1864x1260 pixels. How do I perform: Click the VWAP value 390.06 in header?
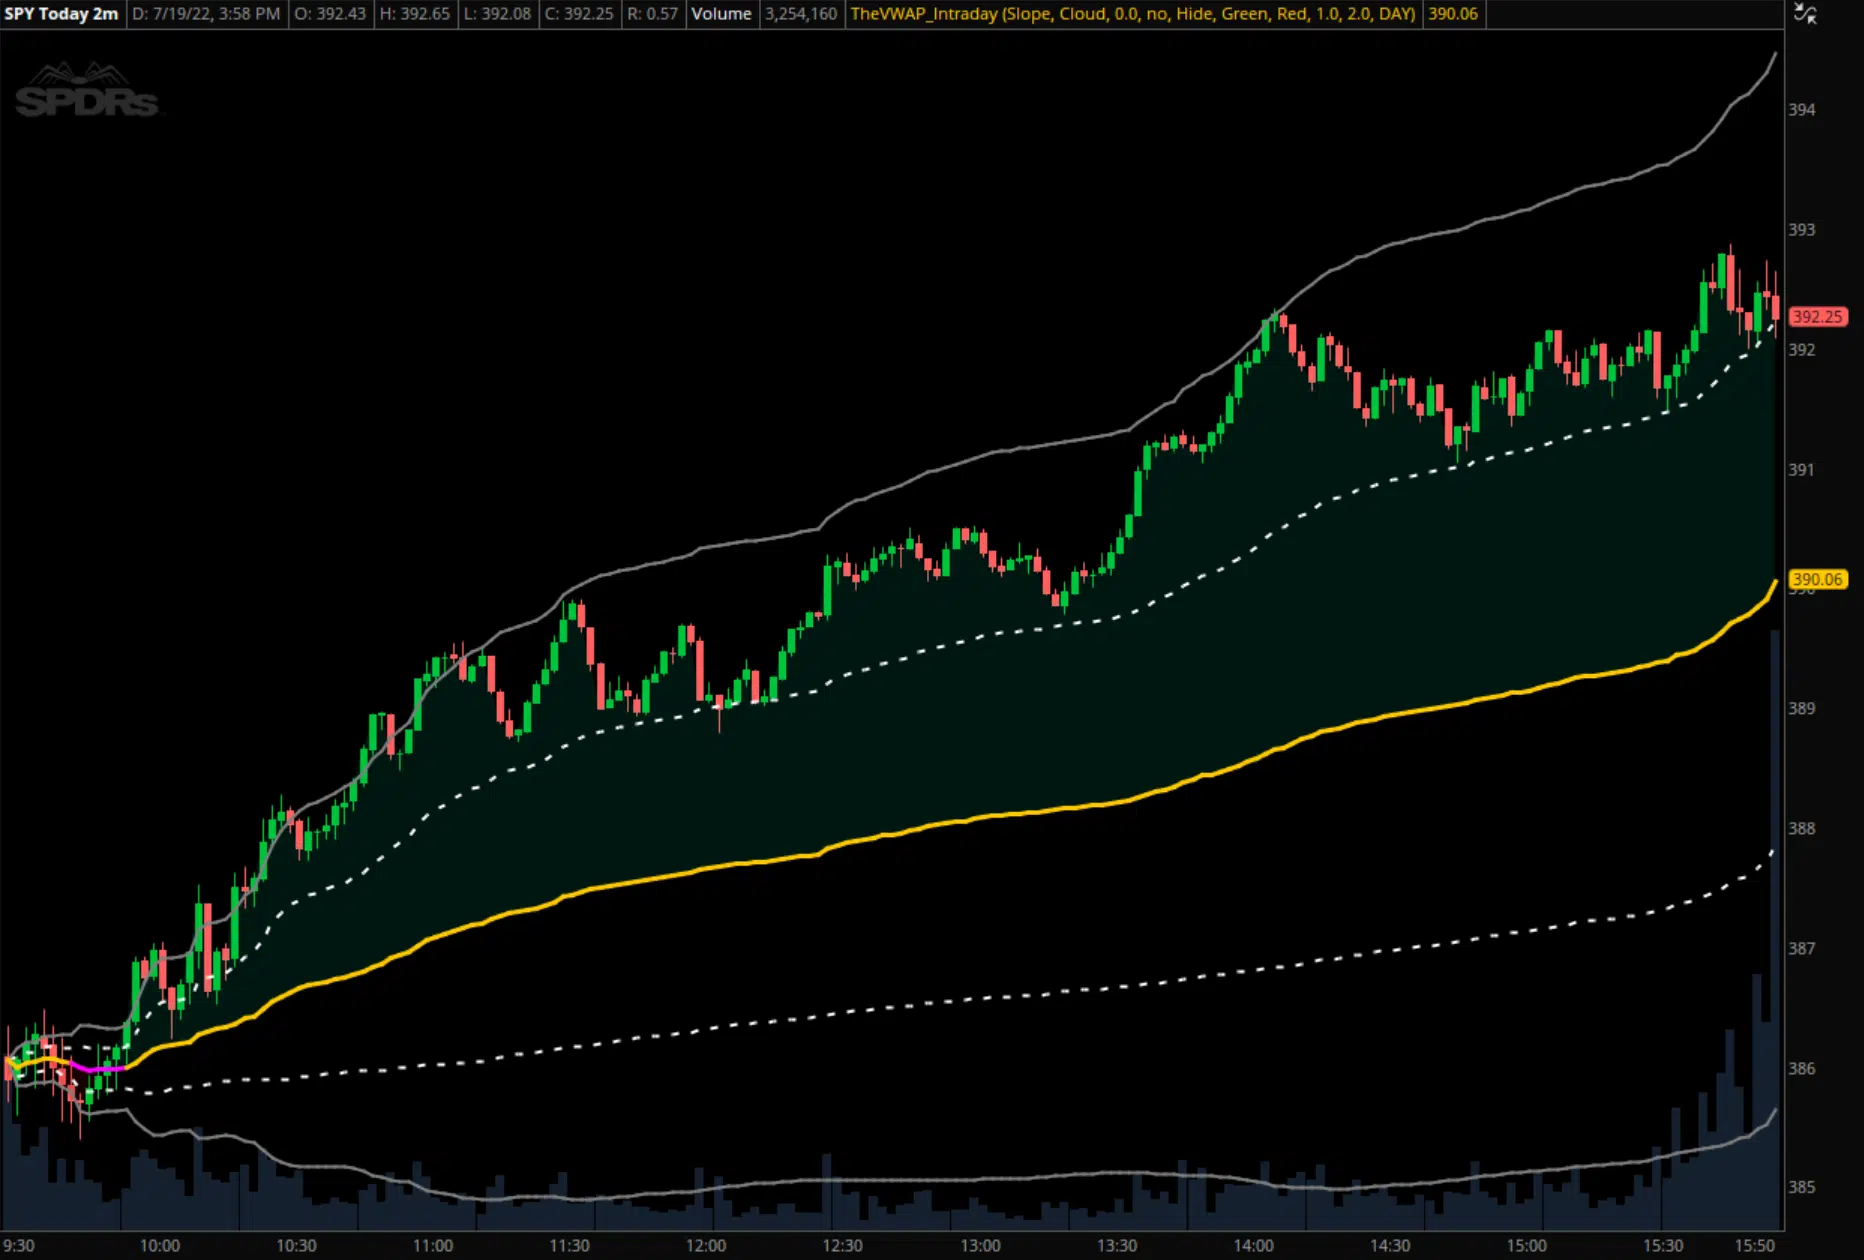(x=1453, y=14)
